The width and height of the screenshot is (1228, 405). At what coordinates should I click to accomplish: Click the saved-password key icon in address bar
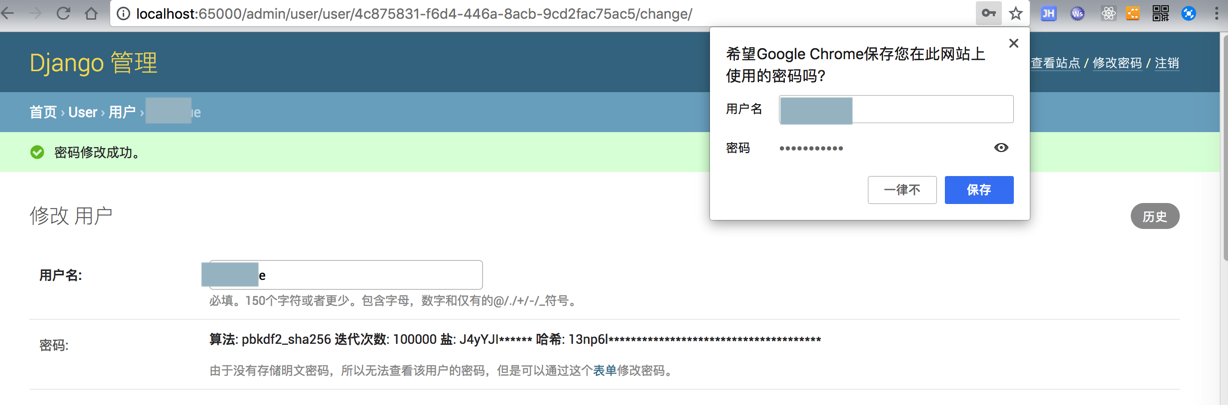988,14
